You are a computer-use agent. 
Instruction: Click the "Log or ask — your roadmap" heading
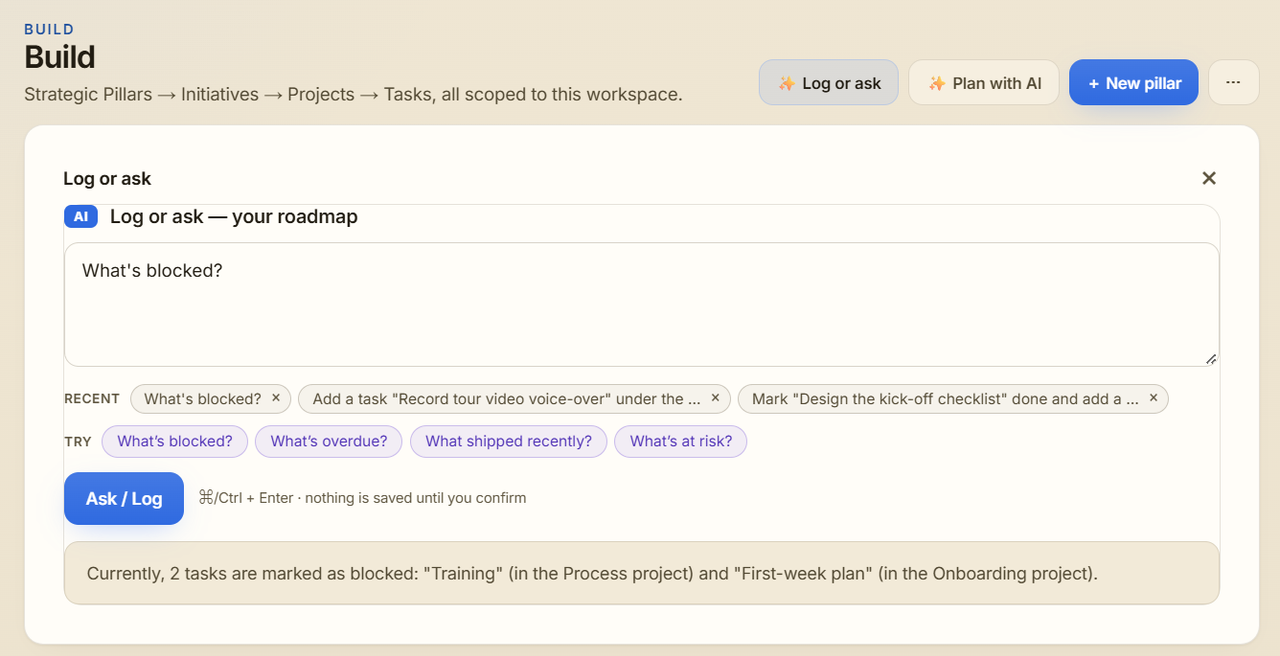pos(234,217)
